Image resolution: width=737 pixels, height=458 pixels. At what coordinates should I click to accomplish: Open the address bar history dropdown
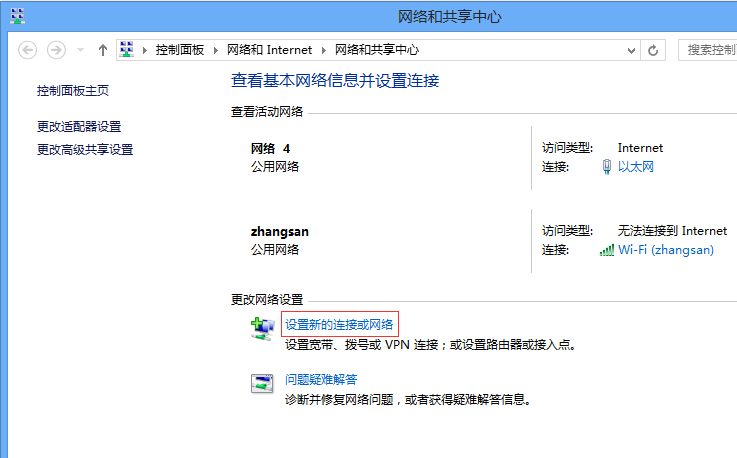tap(631, 50)
